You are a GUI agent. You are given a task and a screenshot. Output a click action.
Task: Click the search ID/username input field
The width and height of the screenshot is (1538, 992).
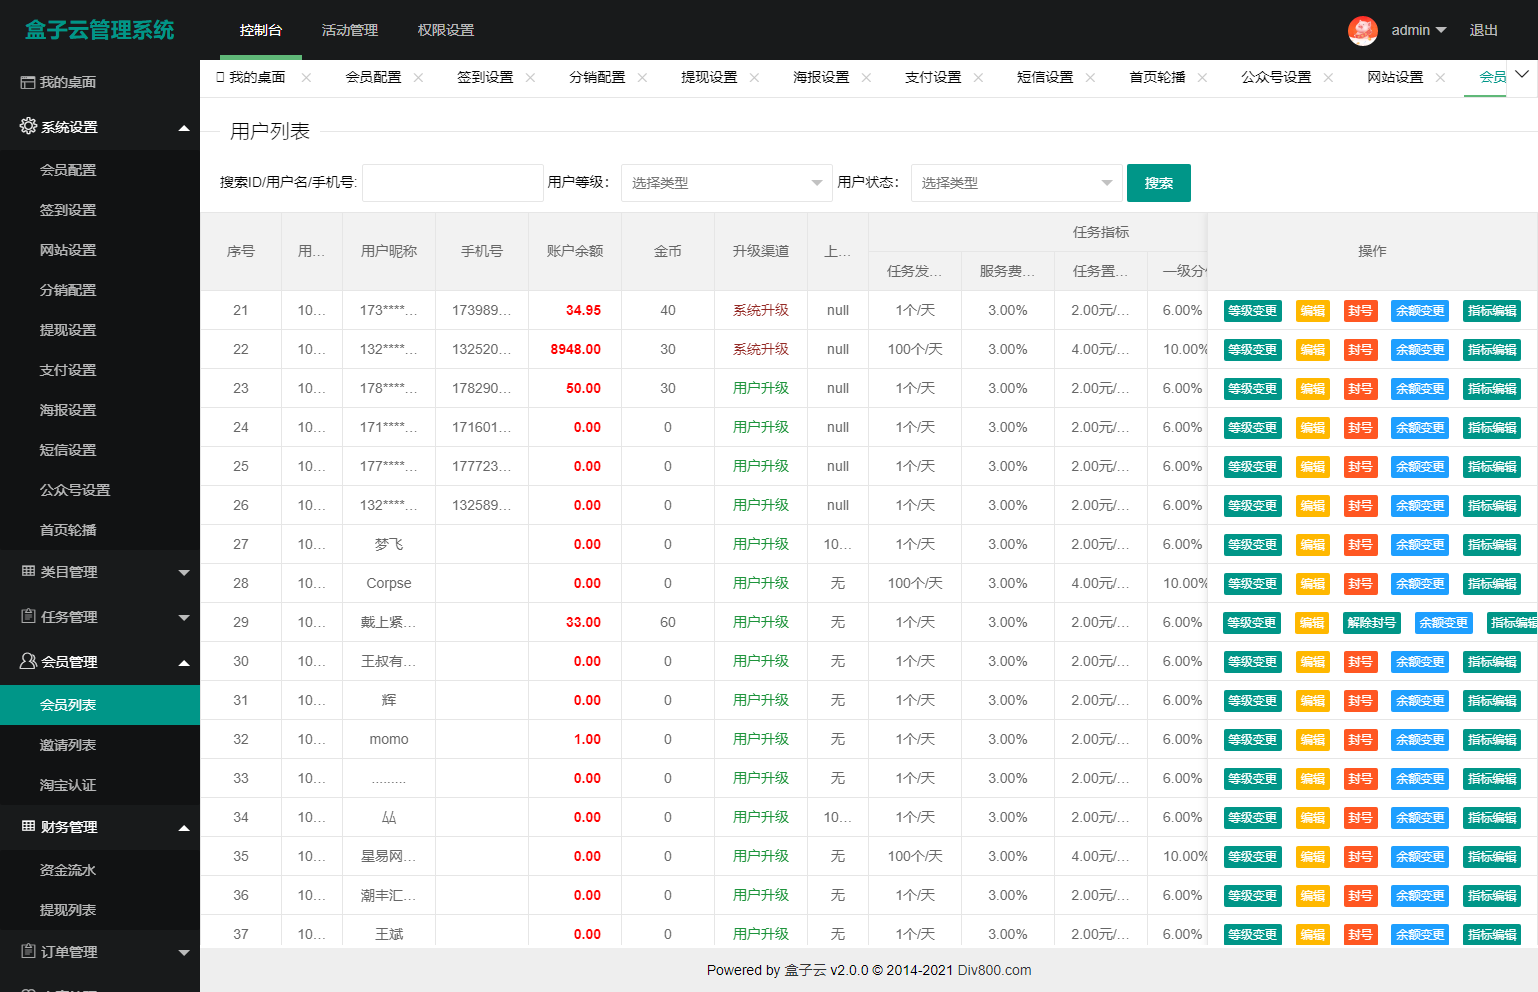[452, 183]
